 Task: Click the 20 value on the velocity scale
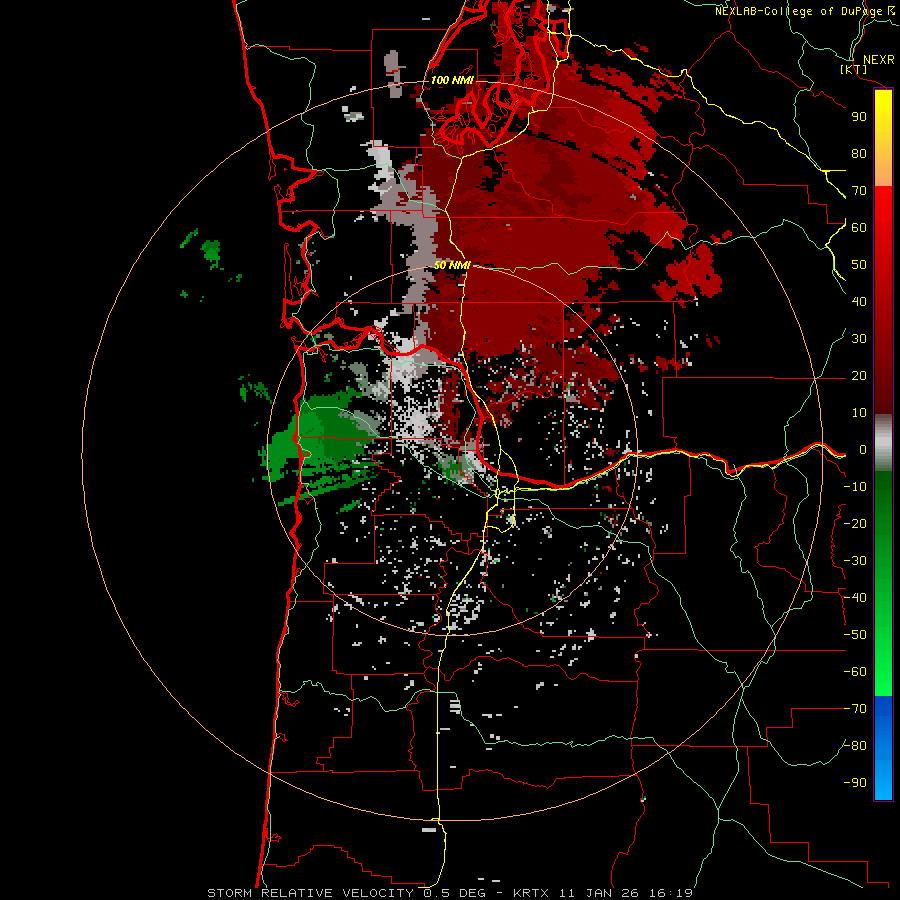[x=859, y=375]
